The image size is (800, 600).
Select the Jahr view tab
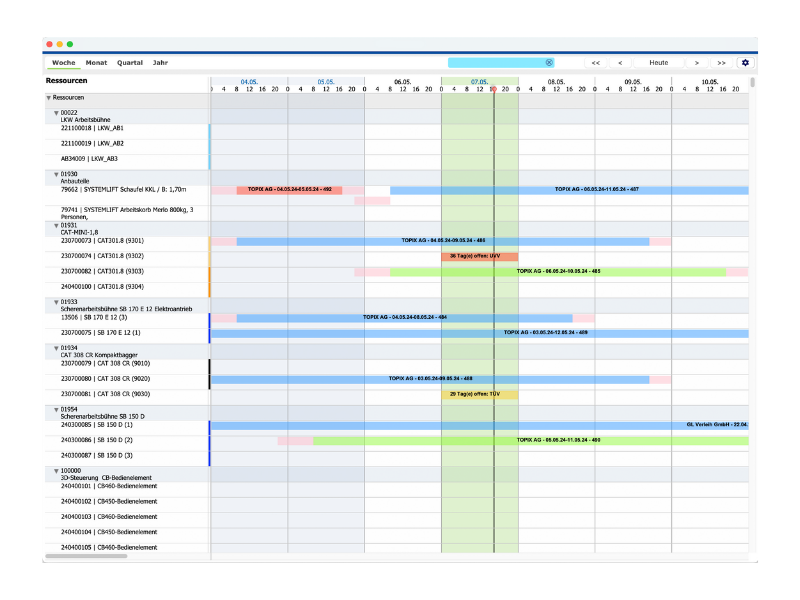[160, 62]
